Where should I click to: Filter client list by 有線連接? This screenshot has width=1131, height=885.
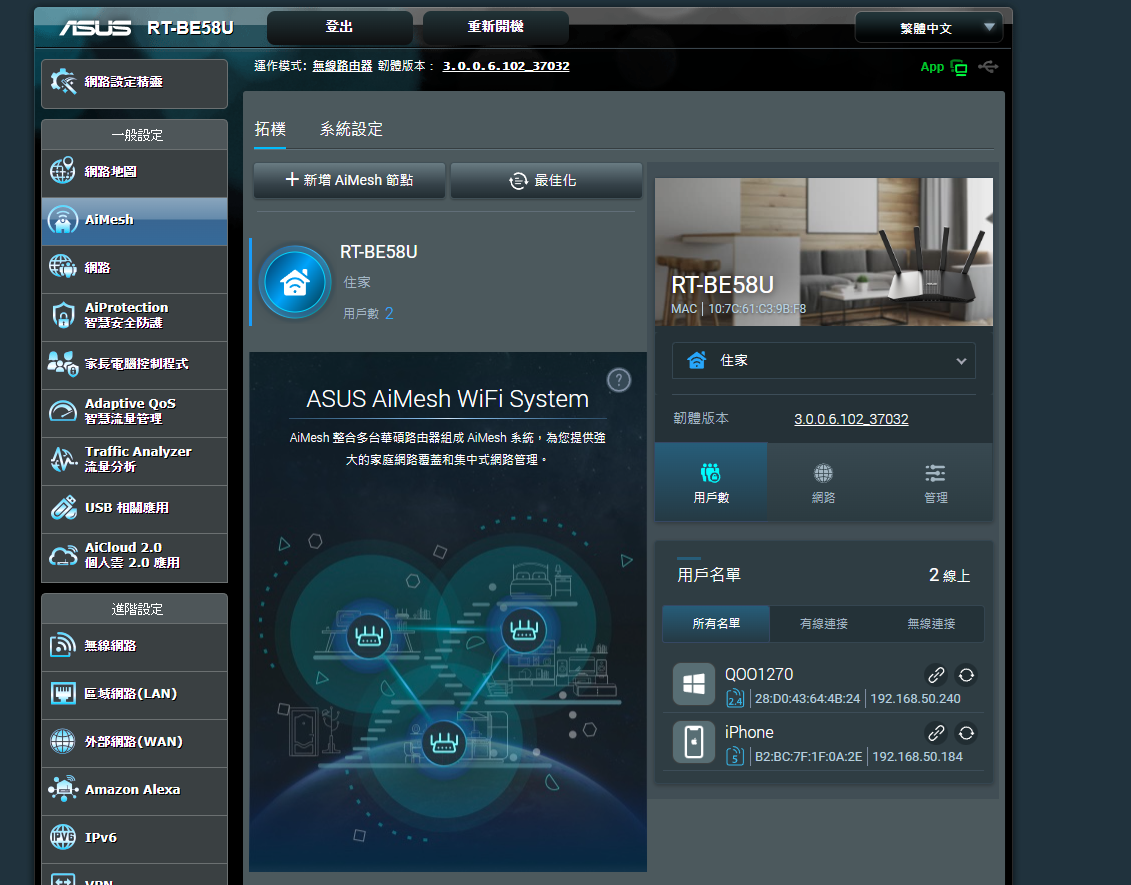click(824, 624)
